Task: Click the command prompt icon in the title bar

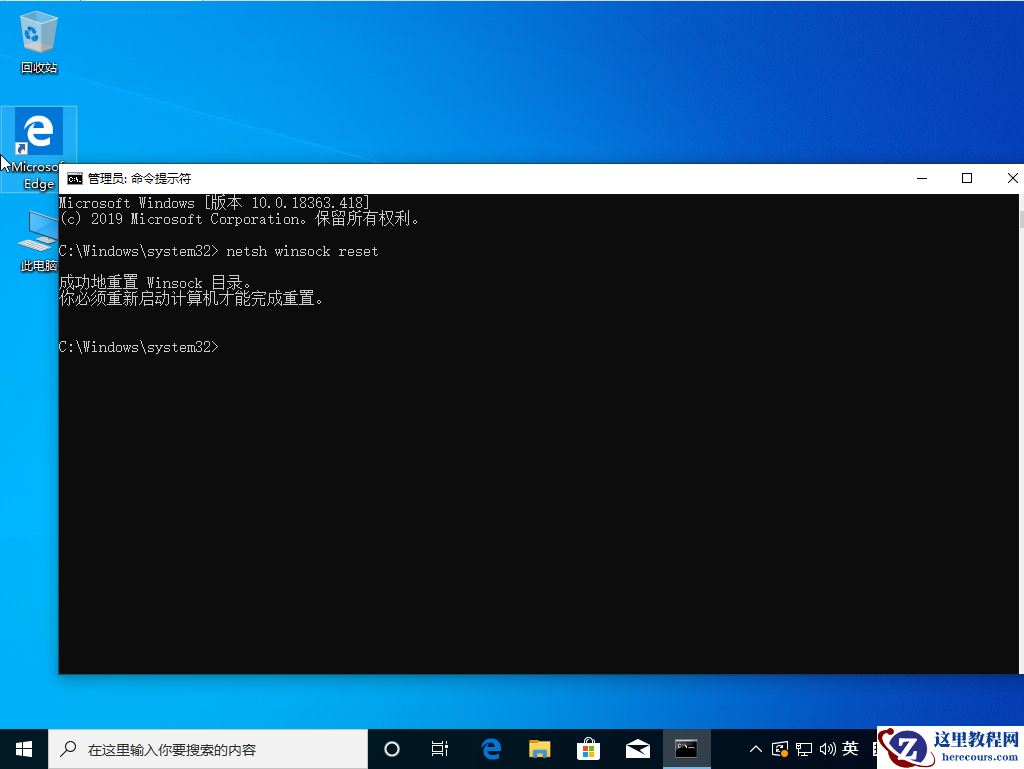Action: point(75,178)
